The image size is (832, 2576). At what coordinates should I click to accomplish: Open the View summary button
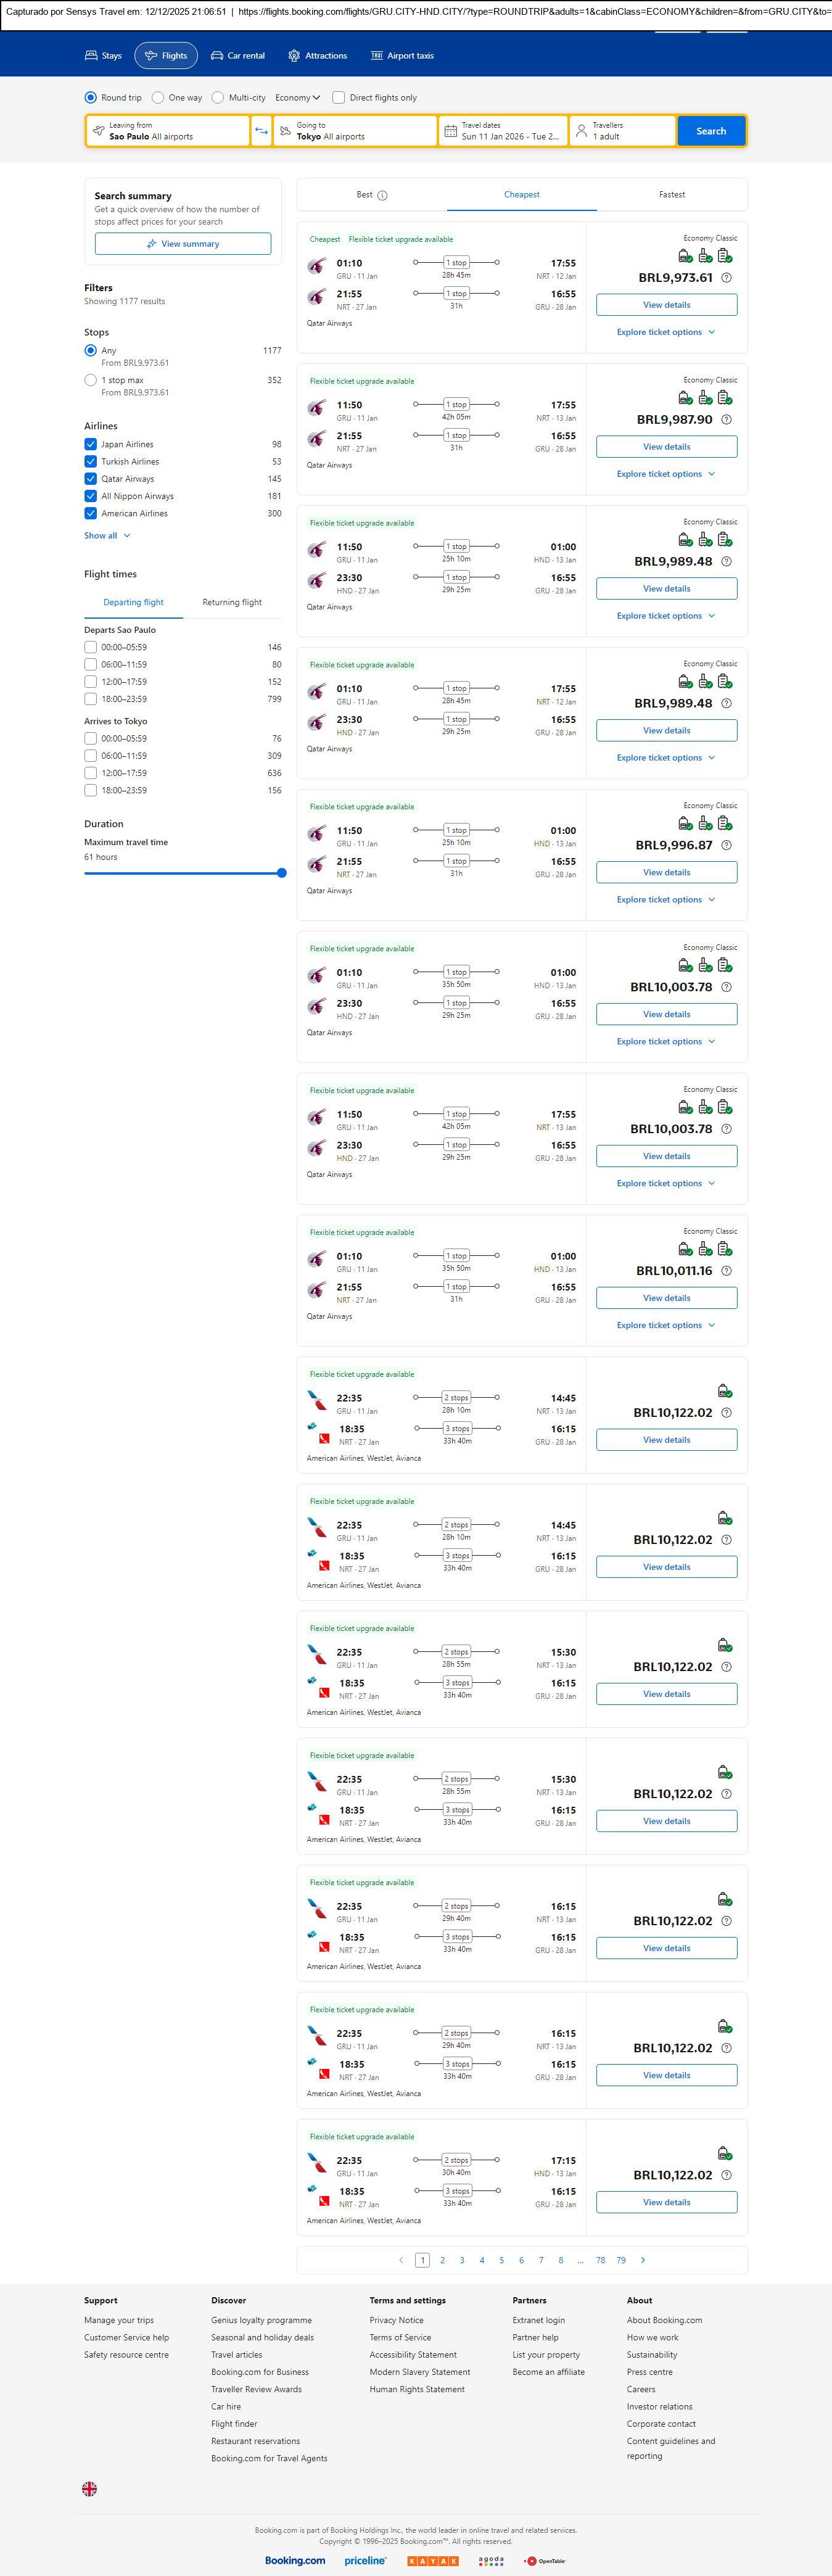(183, 244)
